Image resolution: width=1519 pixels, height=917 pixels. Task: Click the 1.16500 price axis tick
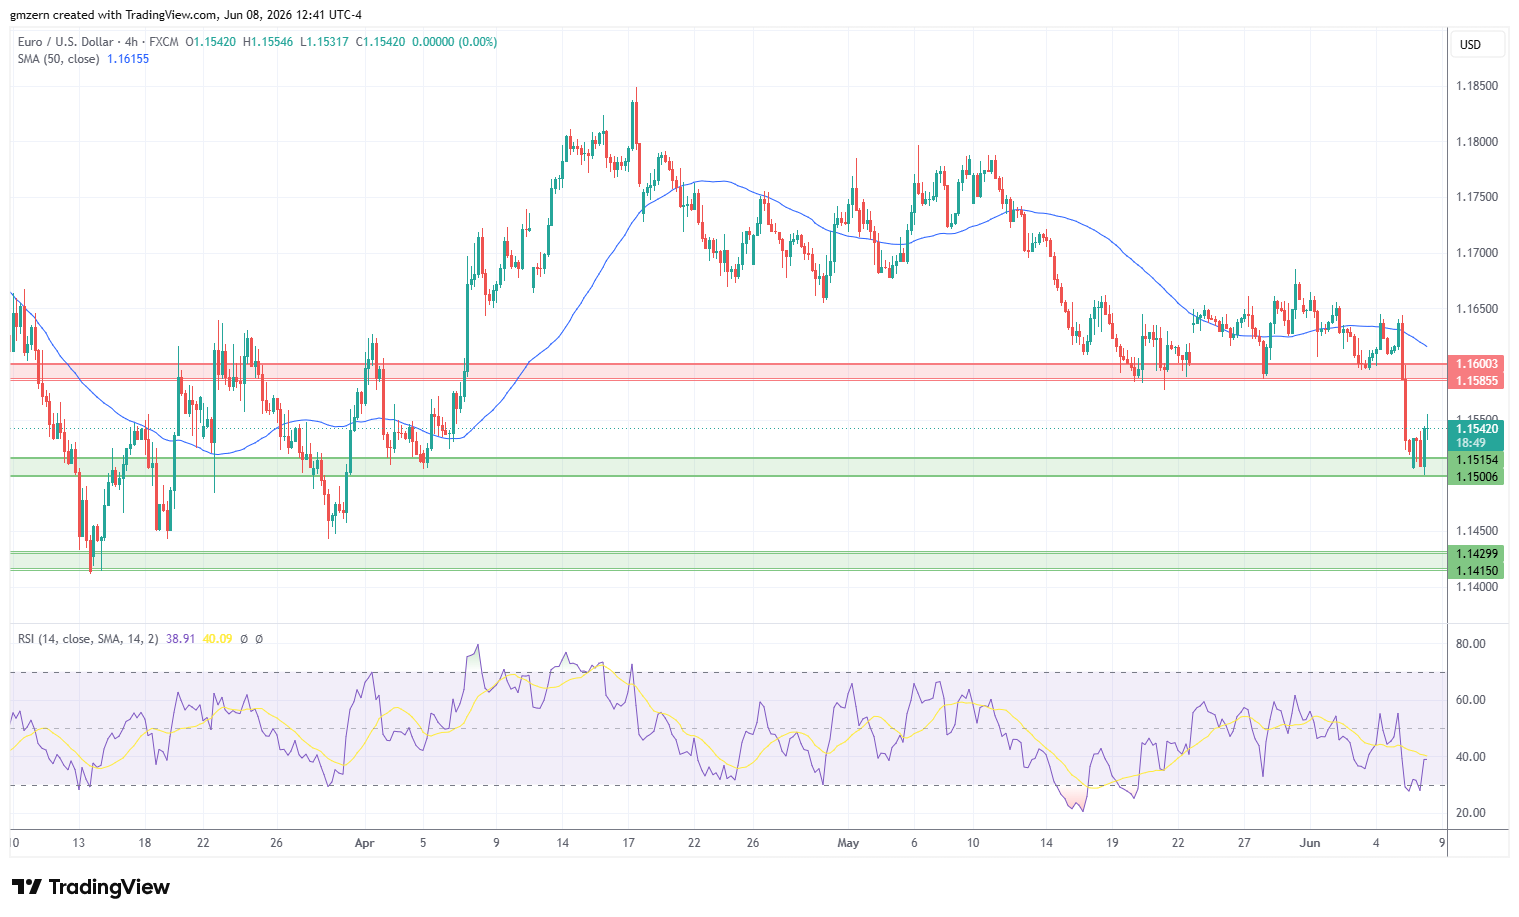pyautogui.click(x=1477, y=309)
